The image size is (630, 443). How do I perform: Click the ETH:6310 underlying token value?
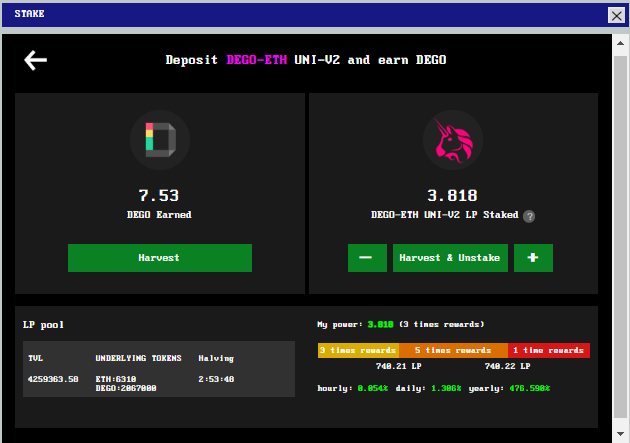[116, 379]
